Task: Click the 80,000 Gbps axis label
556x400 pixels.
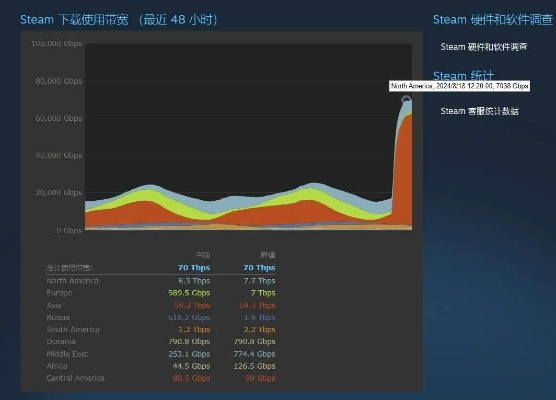Action: coord(58,81)
